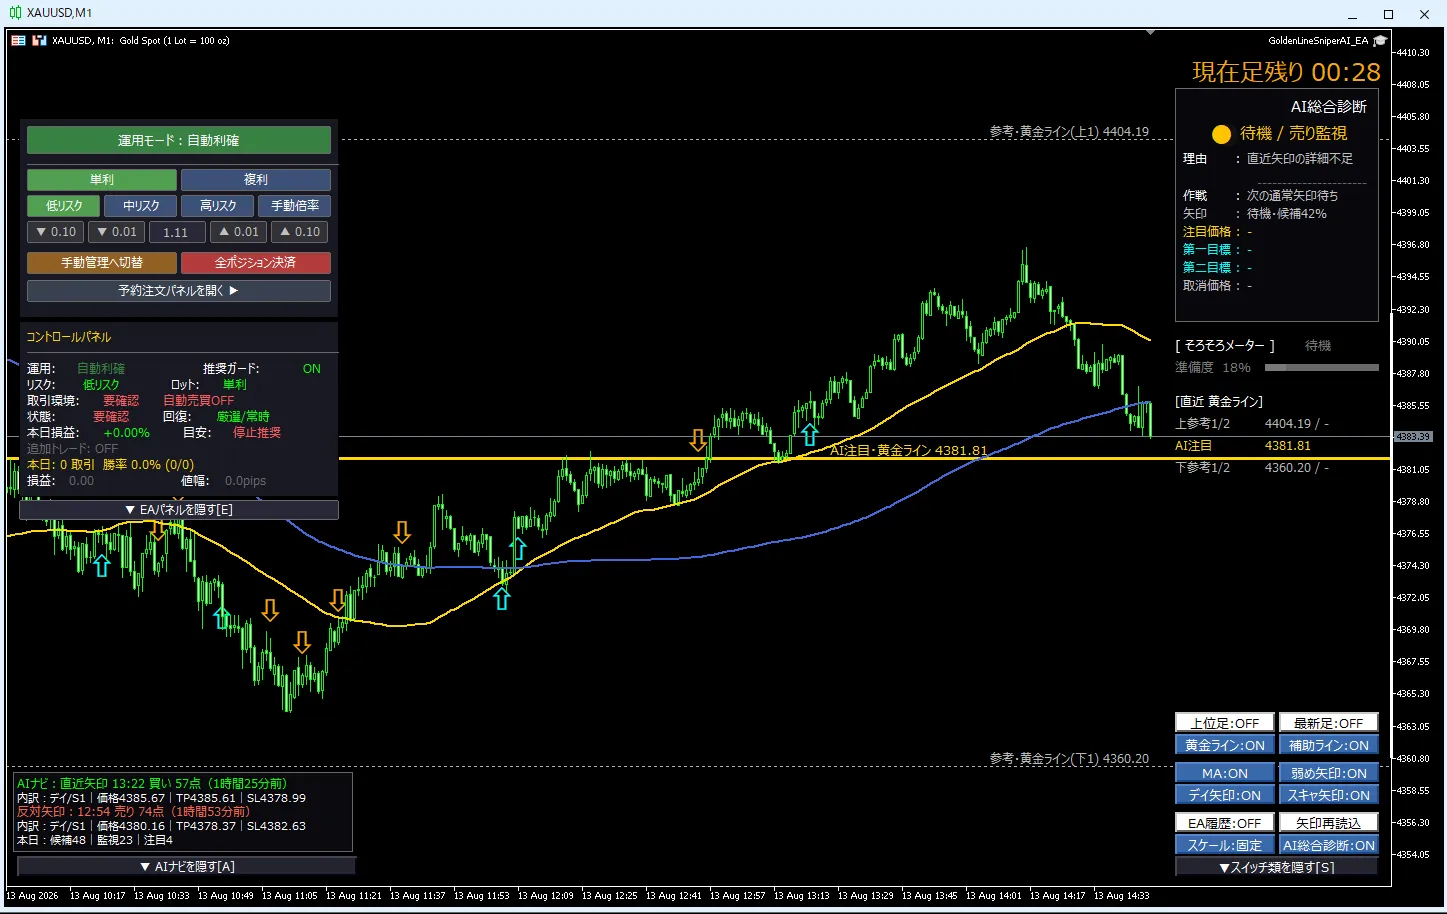Image resolution: width=1447 pixels, height=914 pixels.
Task: Increase lot by 0.01 with ▲ 0.01
Action: click(x=239, y=232)
